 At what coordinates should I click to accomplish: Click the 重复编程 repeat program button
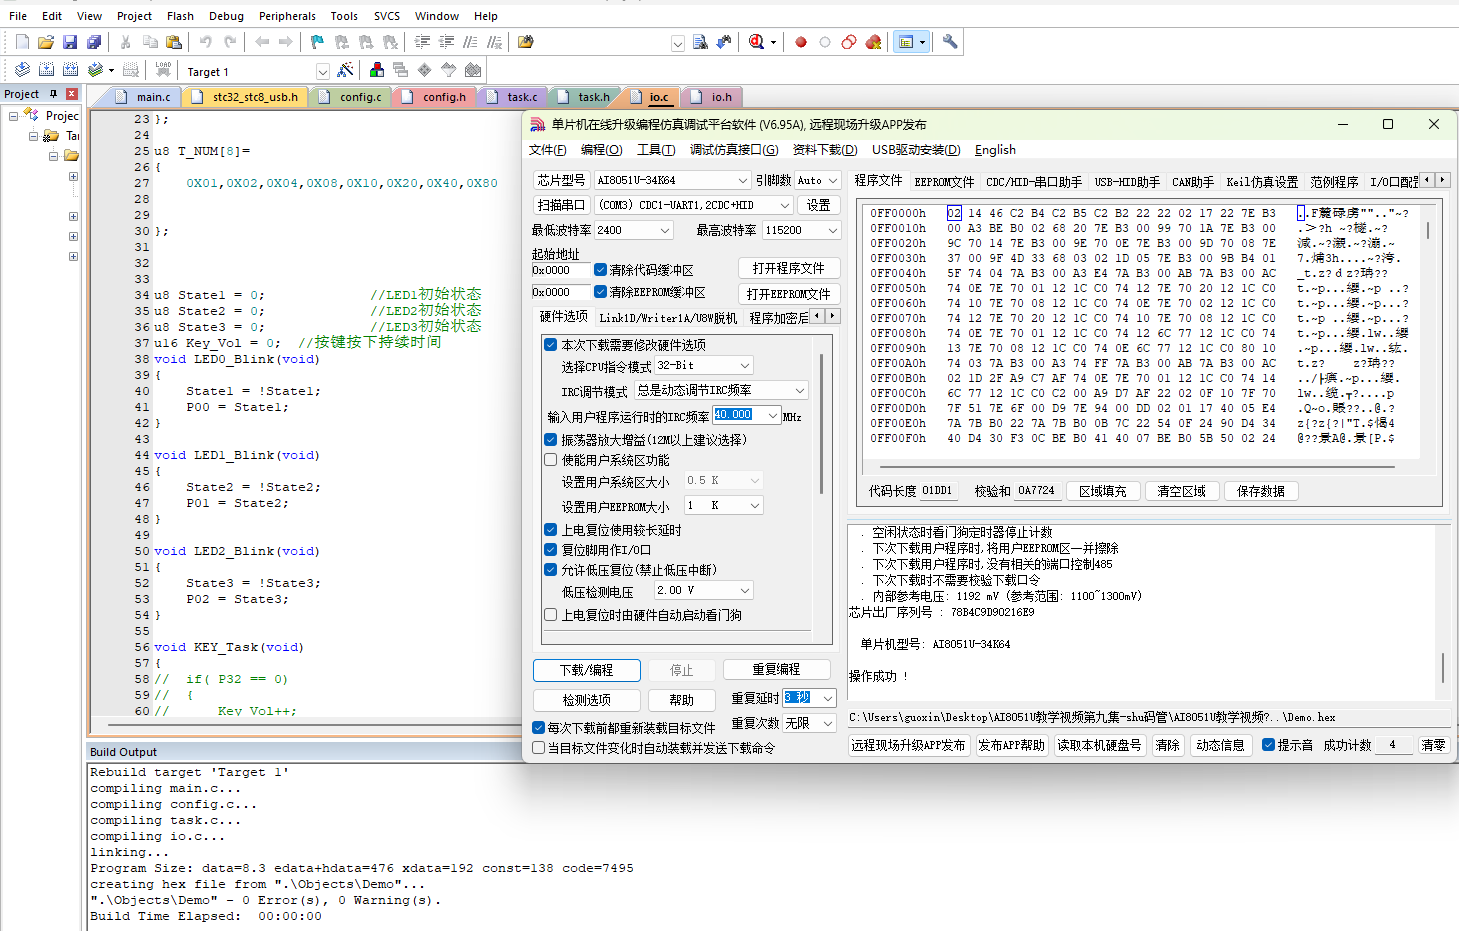(777, 669)
